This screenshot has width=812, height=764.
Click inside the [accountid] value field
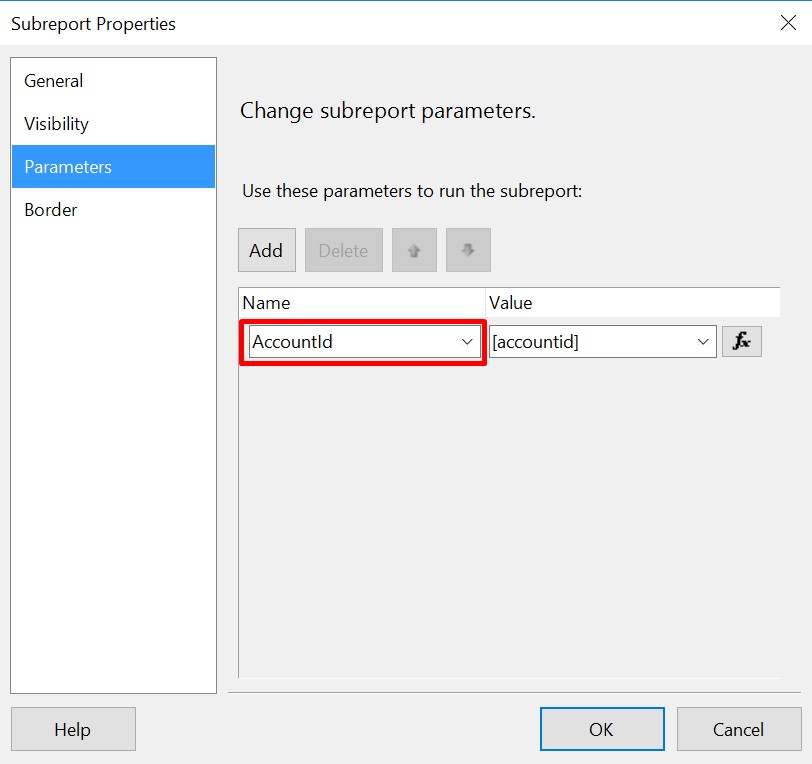(602, 342)
